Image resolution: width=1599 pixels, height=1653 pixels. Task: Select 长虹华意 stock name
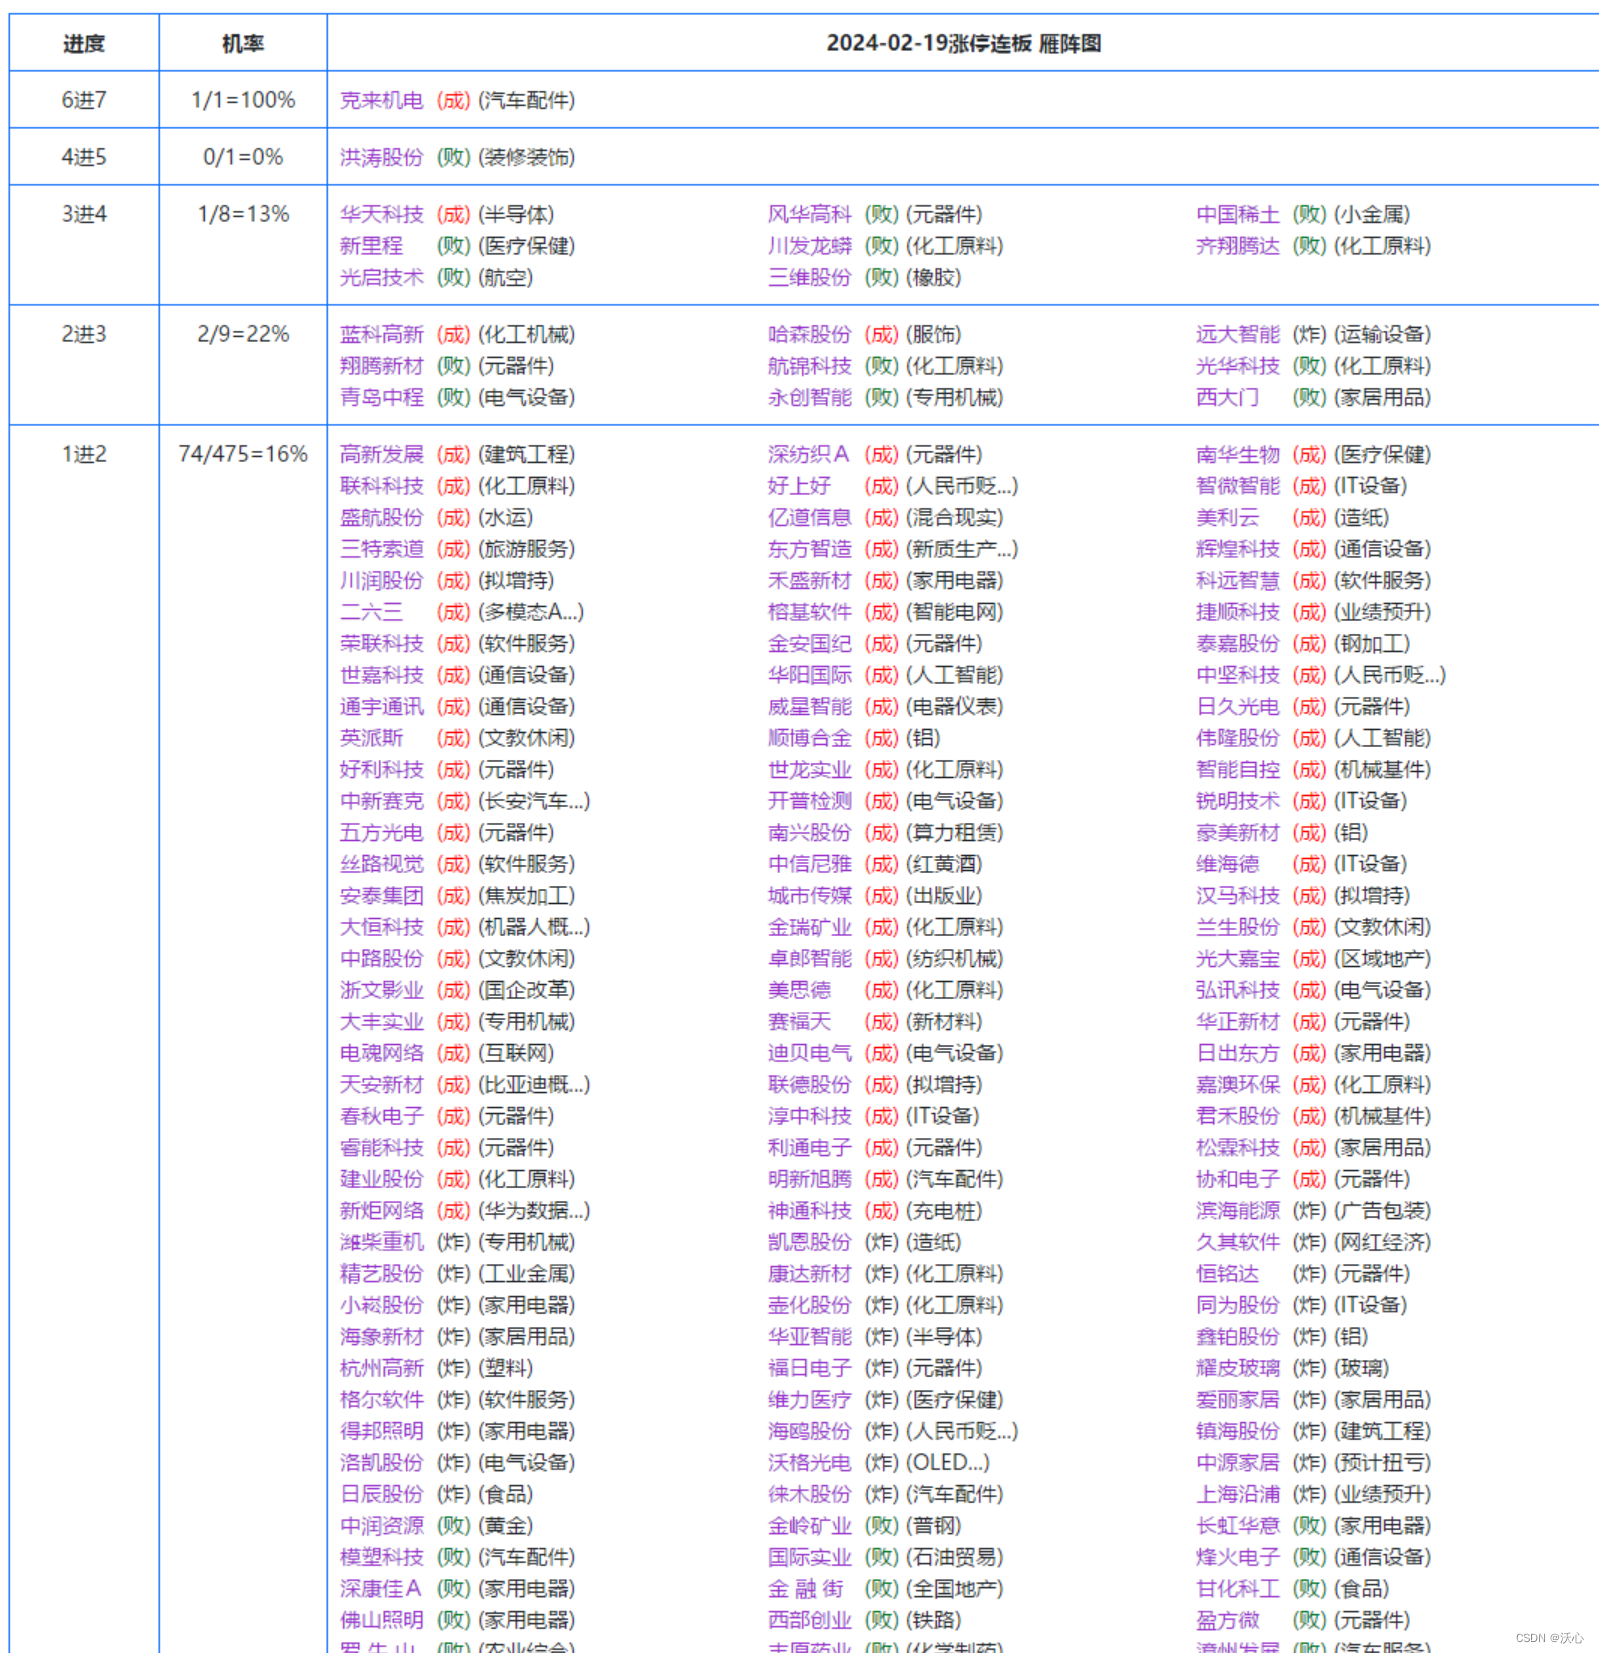pyautogui.click(x=1237, y=1526)
